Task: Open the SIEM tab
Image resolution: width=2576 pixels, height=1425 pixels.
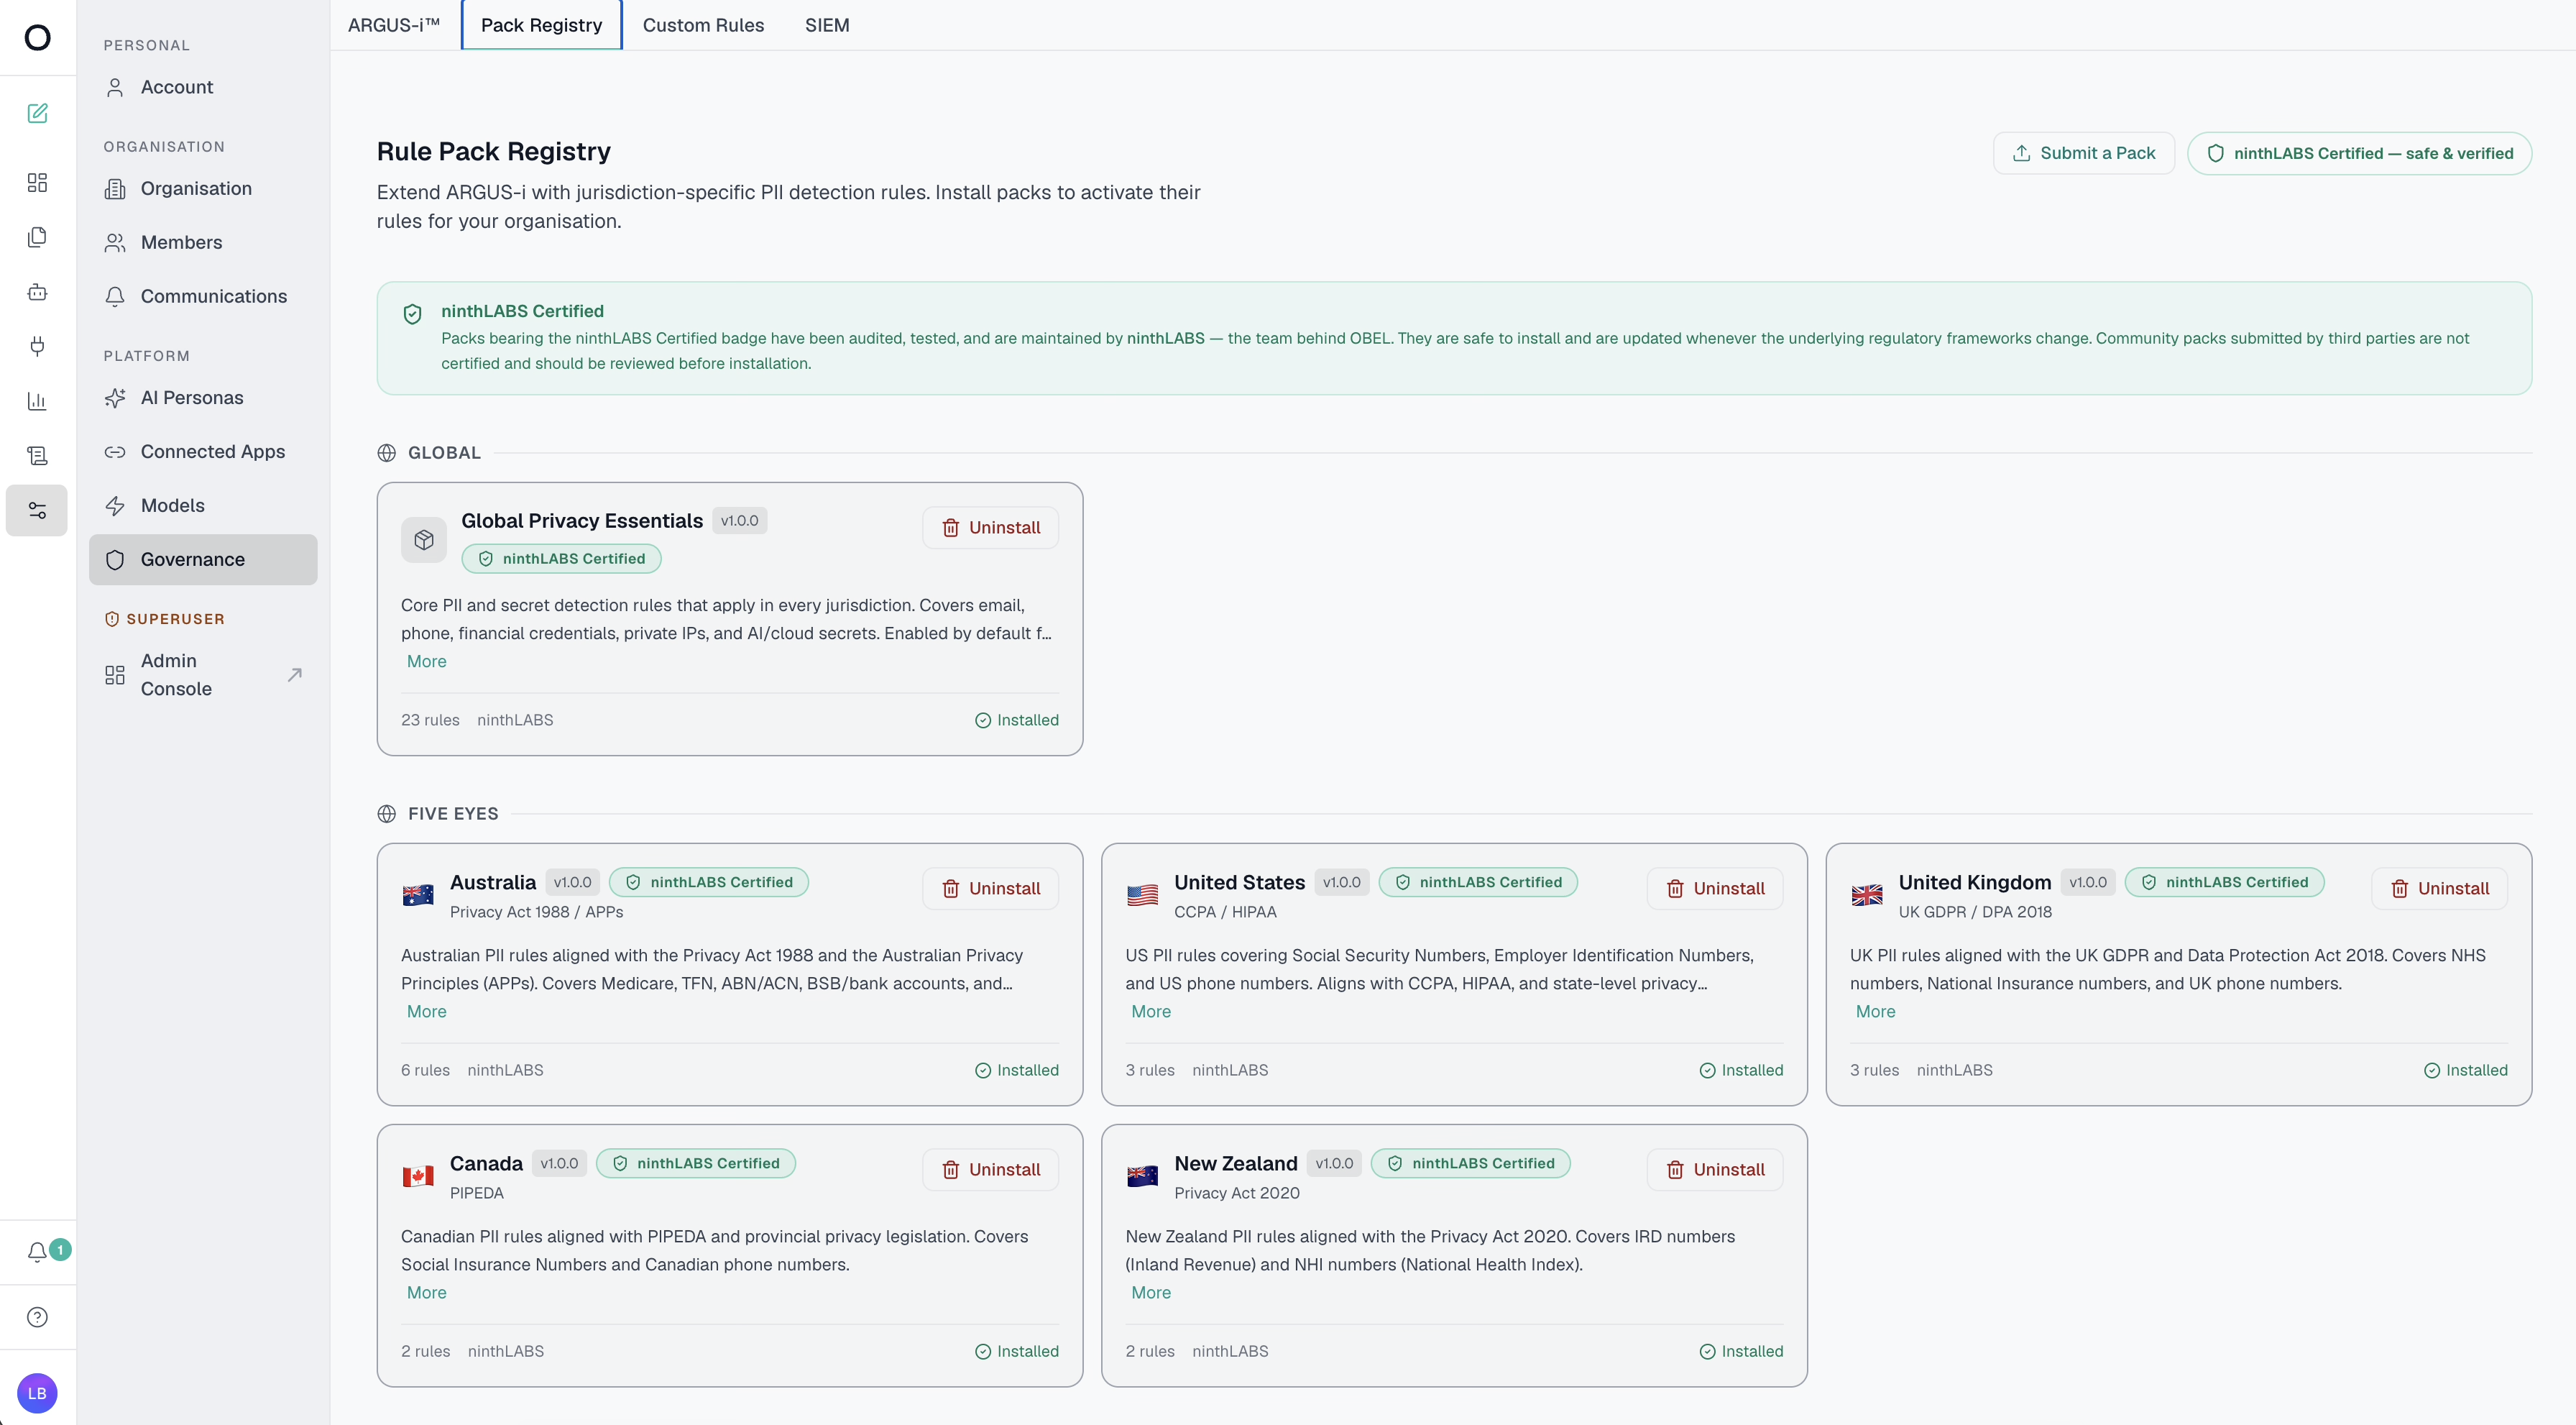Action: [827, 25]
